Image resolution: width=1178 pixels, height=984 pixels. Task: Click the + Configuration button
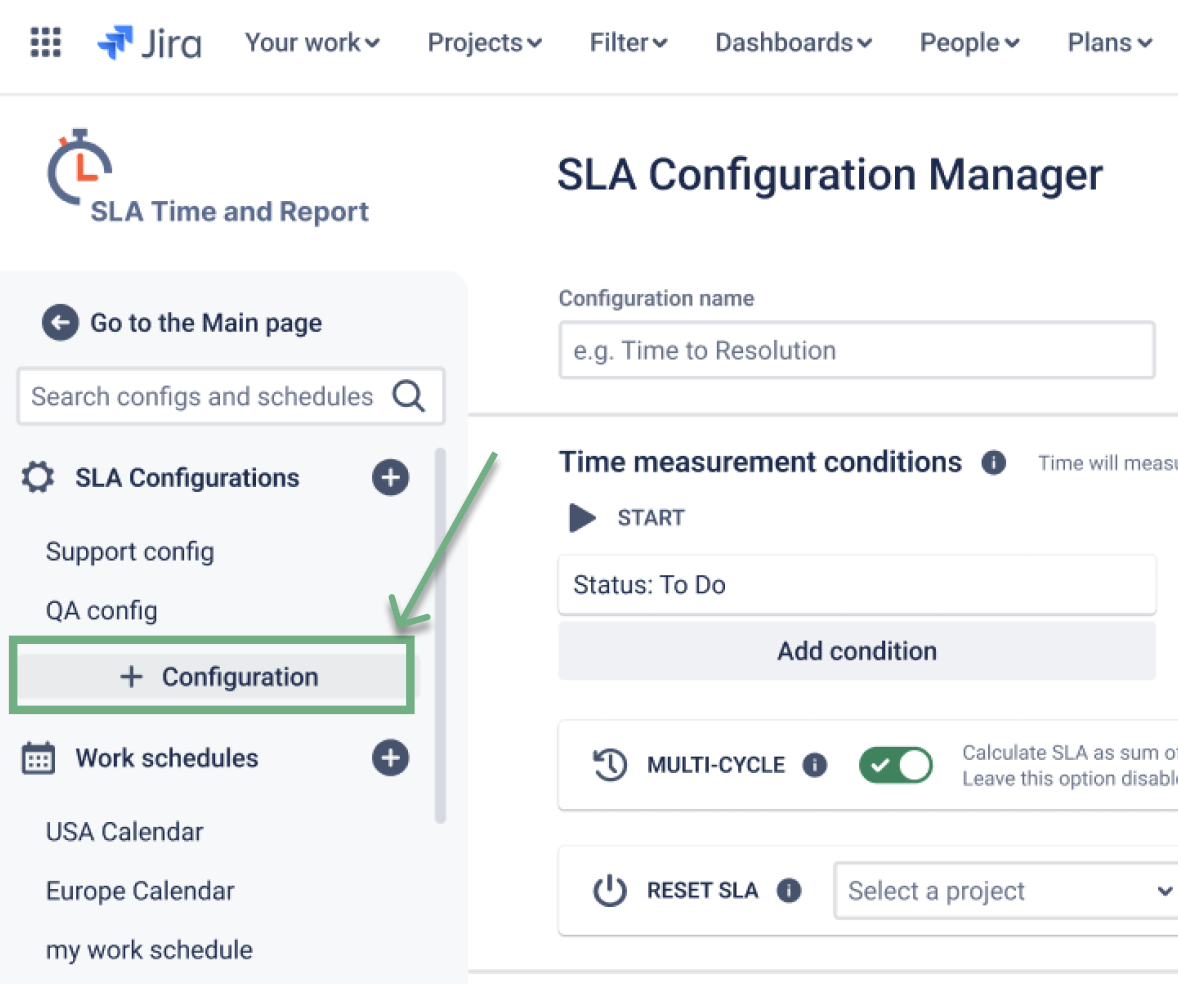219,677
